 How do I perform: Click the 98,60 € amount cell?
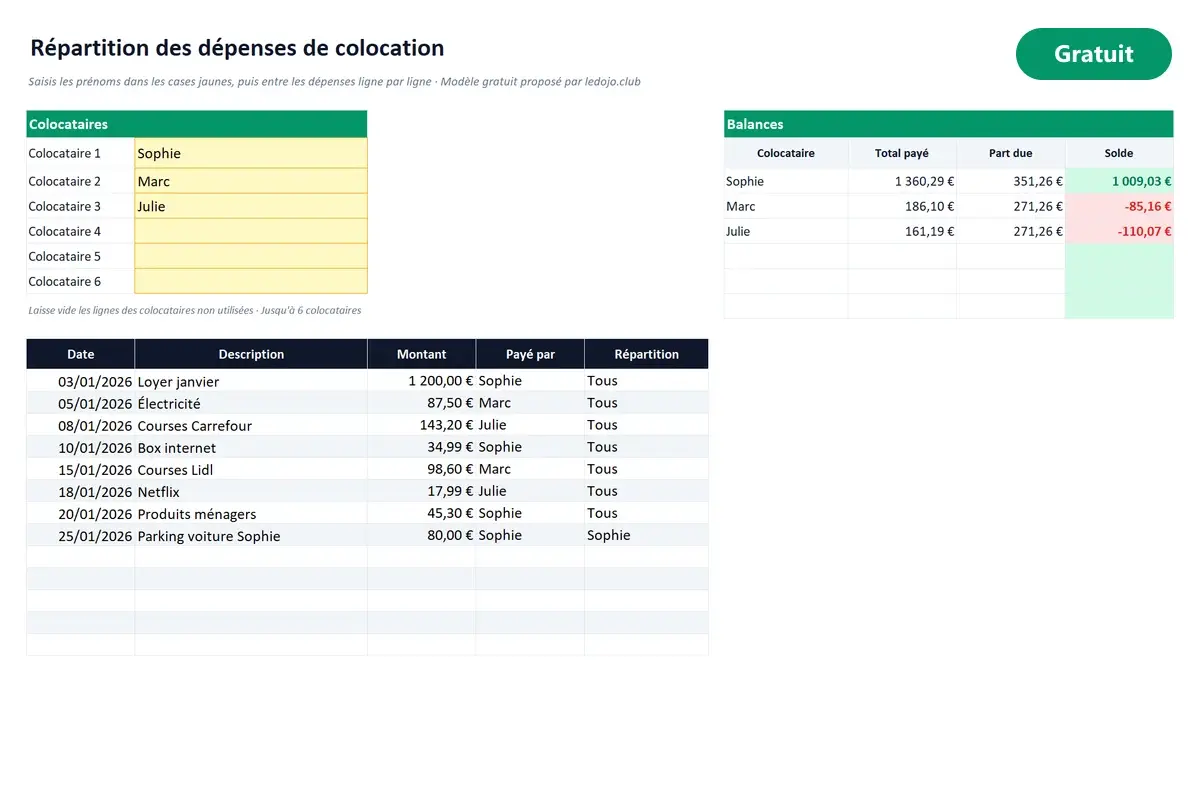(x=421, y=469)
